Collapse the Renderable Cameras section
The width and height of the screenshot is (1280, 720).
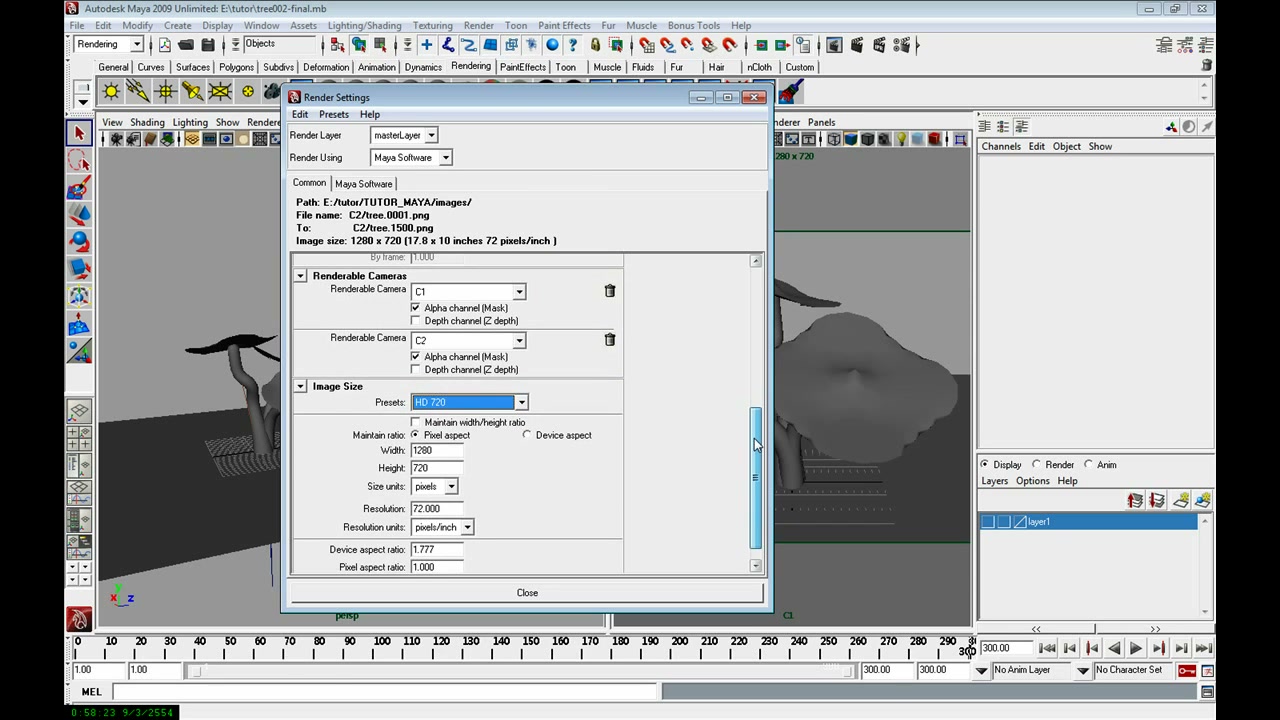tap(300, 276)
